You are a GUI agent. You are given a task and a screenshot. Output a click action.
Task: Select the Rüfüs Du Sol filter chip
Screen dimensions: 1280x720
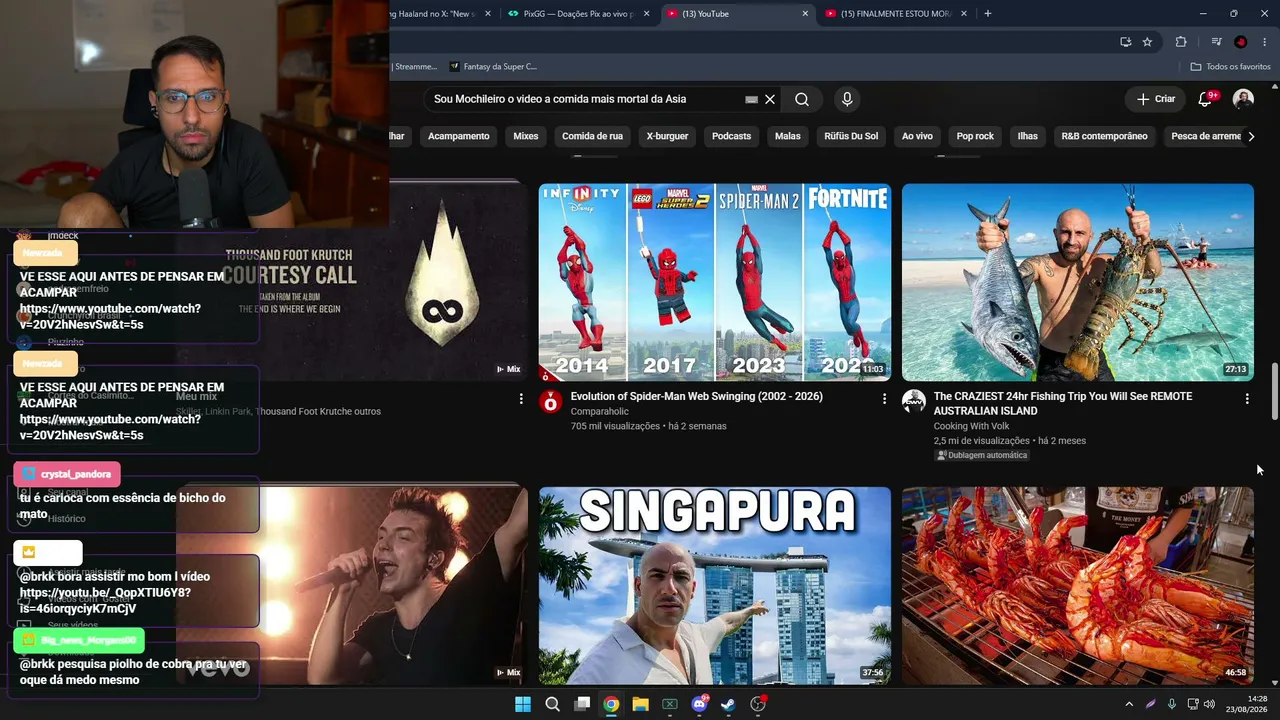pos(851,136)
